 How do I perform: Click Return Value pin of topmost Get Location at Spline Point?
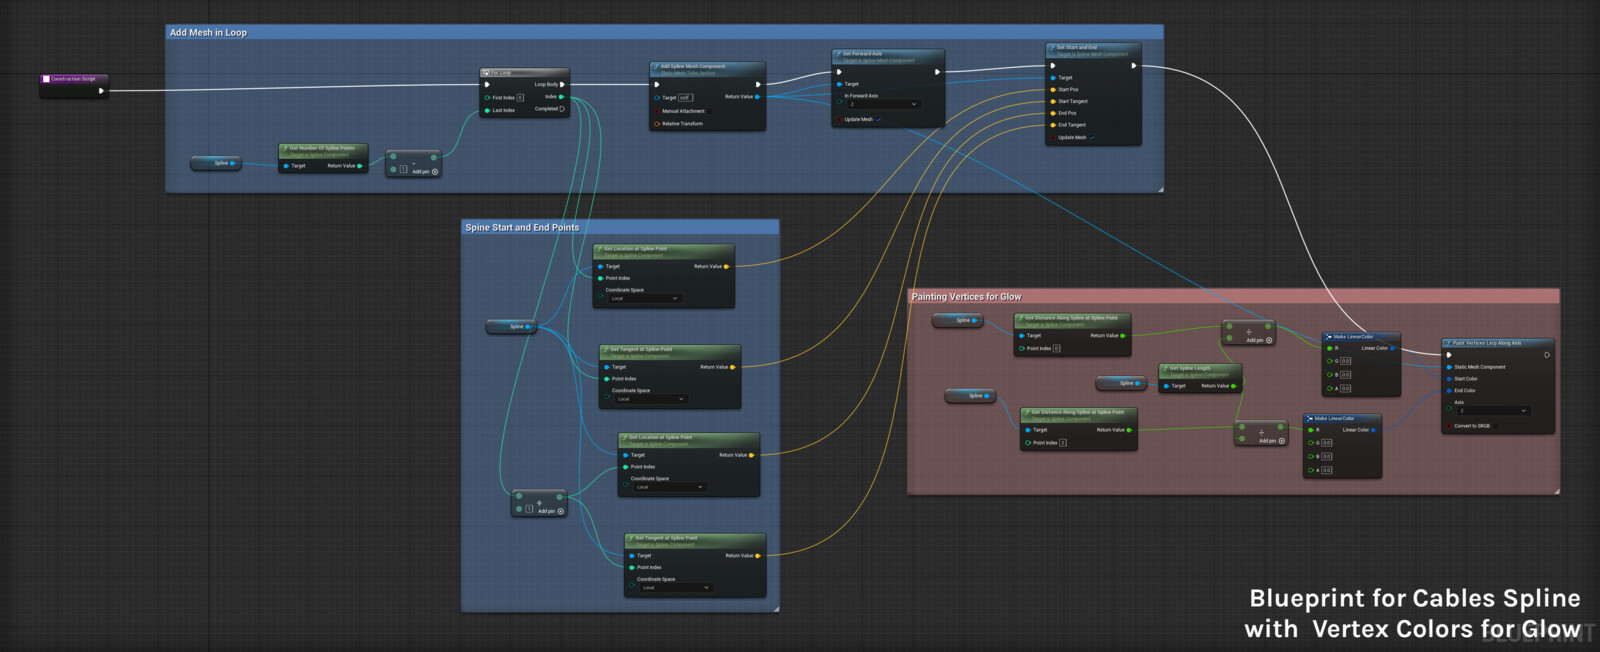727,267
